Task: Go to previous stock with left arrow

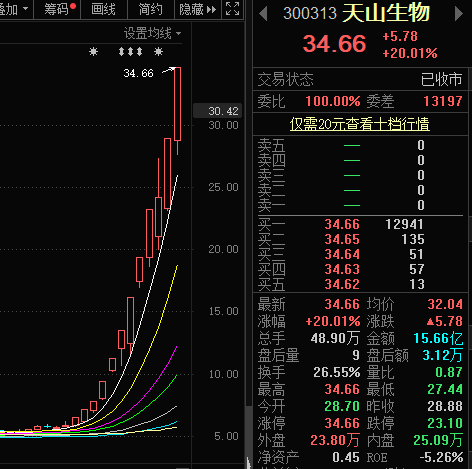Action: pos(263,14)
